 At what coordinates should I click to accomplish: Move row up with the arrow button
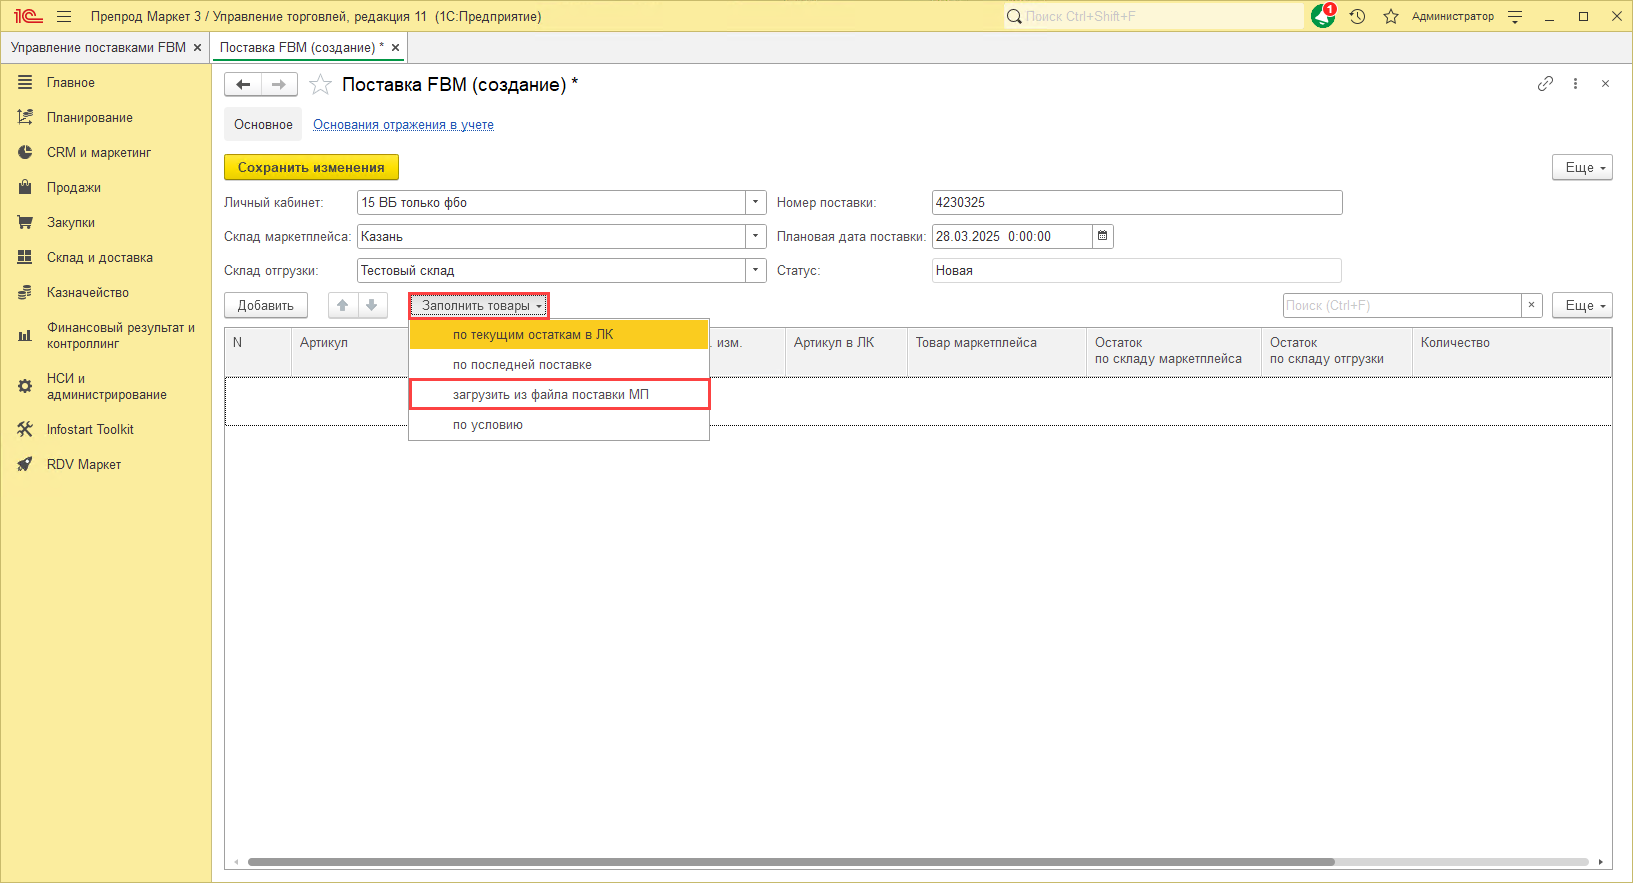click(343, 305)
